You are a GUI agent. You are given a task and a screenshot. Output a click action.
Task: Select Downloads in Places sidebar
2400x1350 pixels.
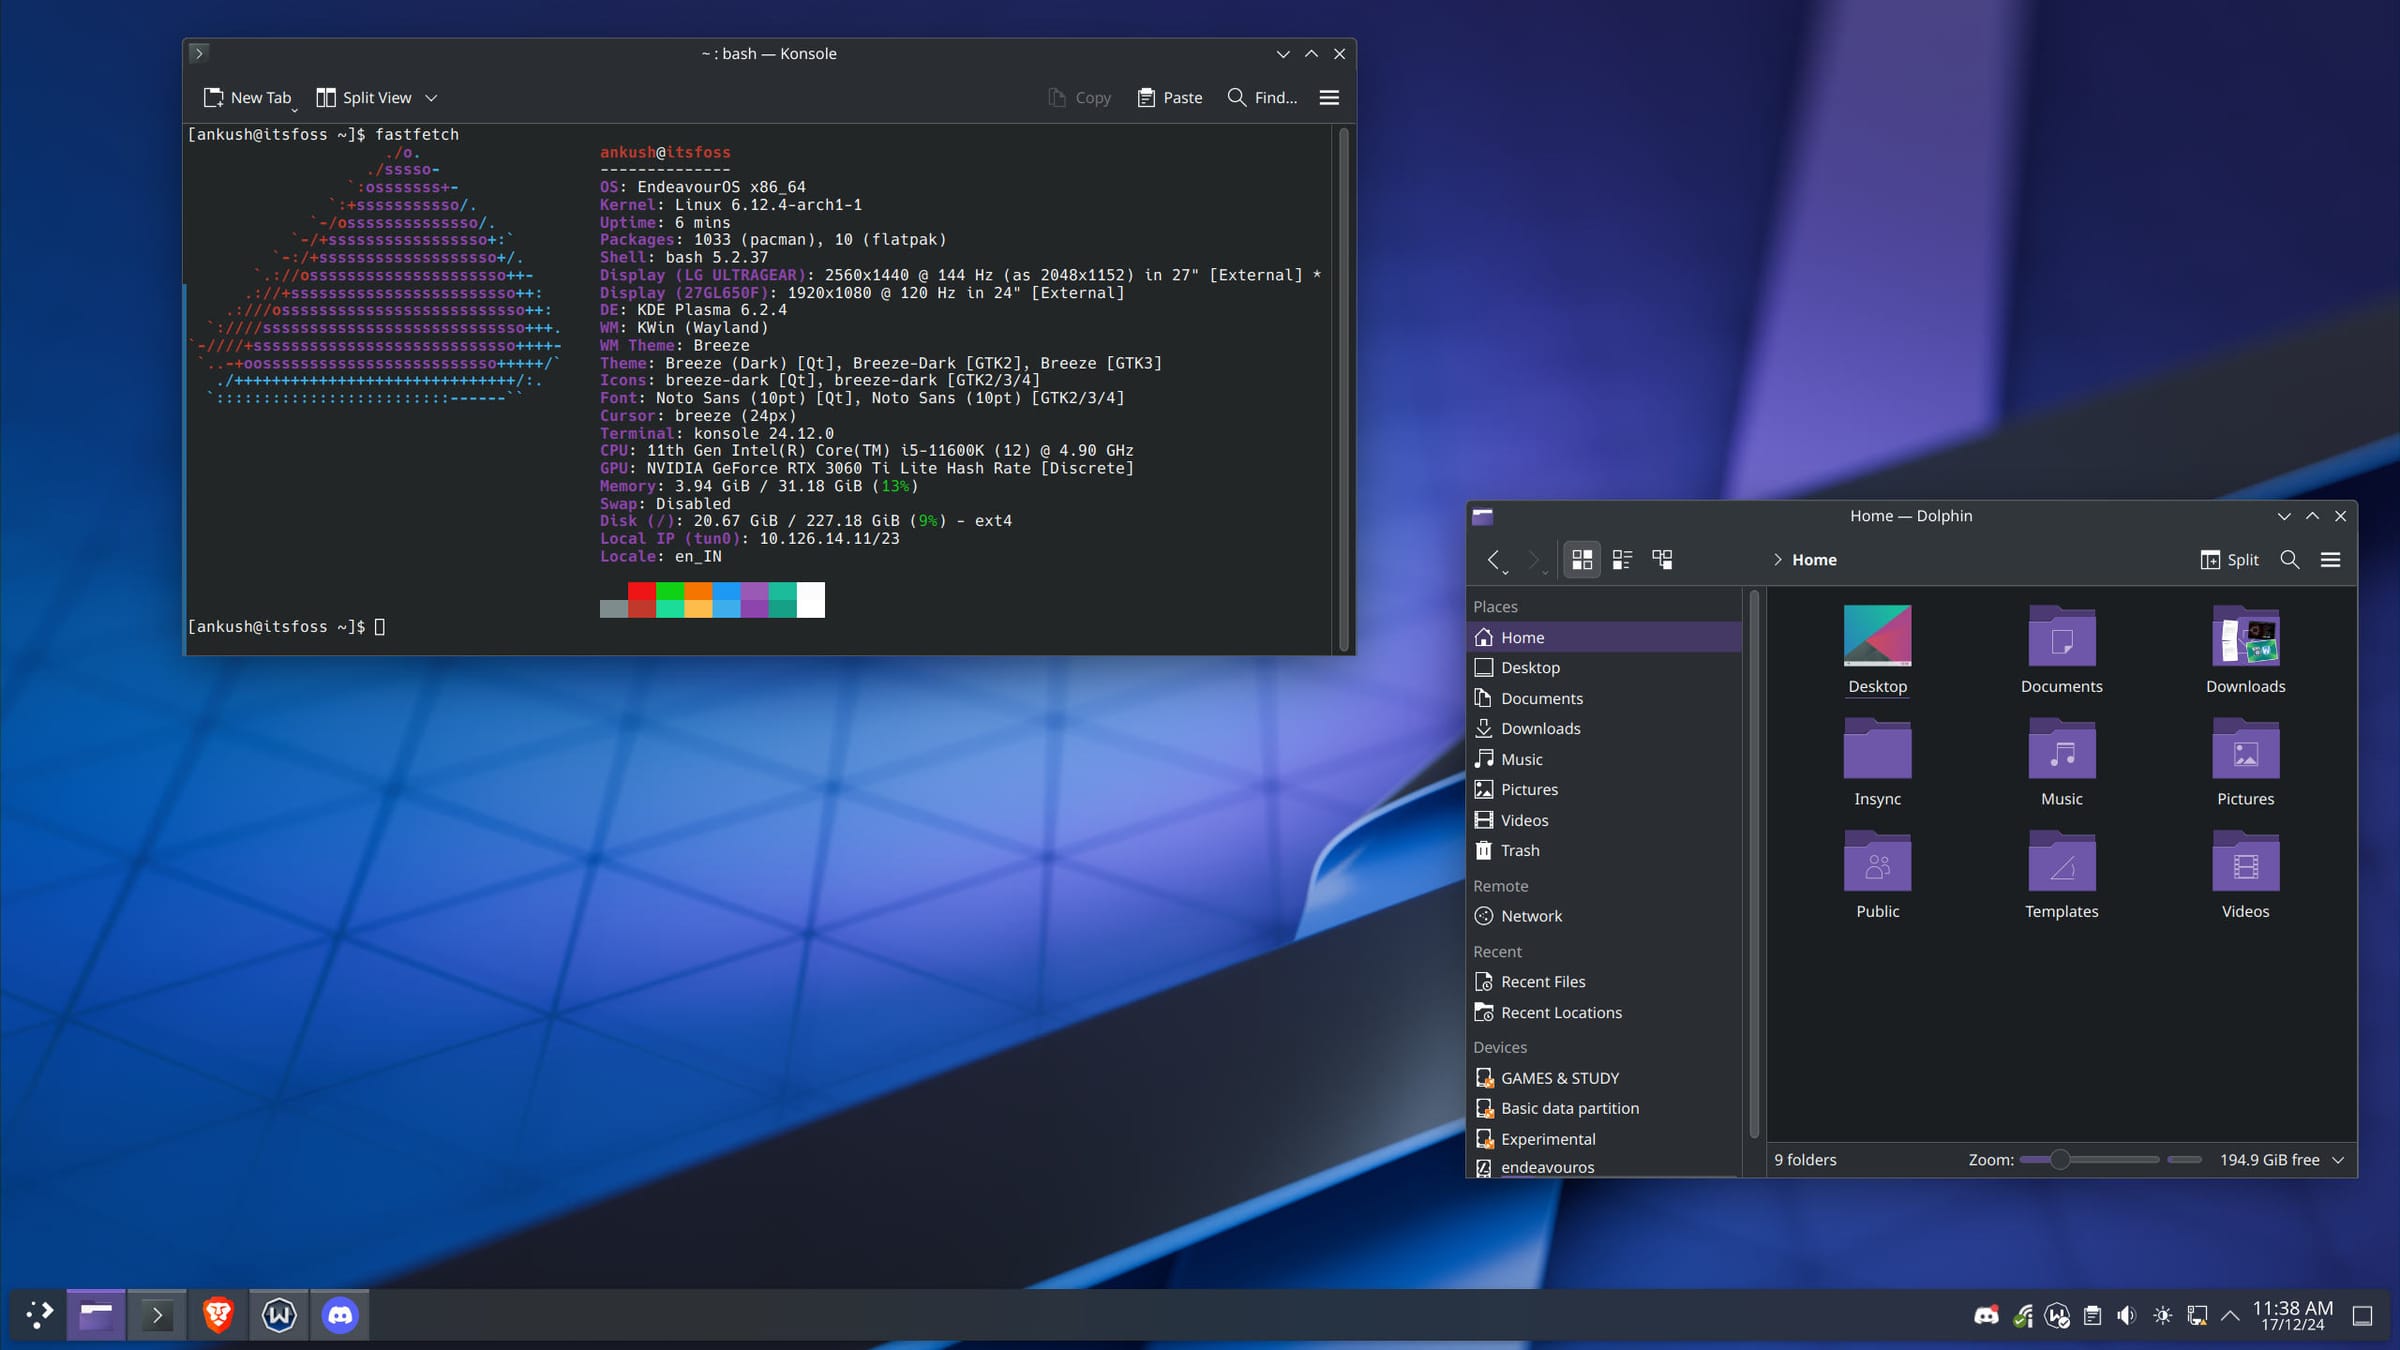pyautogui.click(x=1540, y=728)
